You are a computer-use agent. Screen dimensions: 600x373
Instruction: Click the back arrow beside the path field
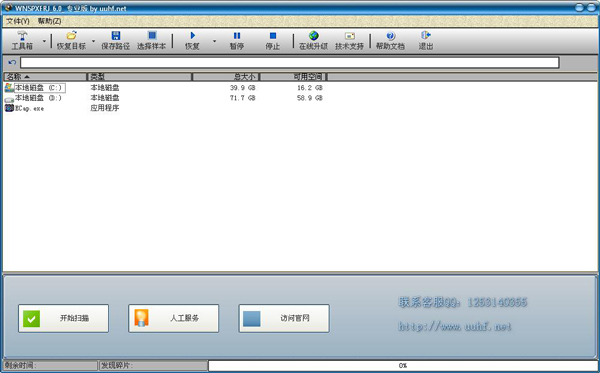(x=12, y=62)
